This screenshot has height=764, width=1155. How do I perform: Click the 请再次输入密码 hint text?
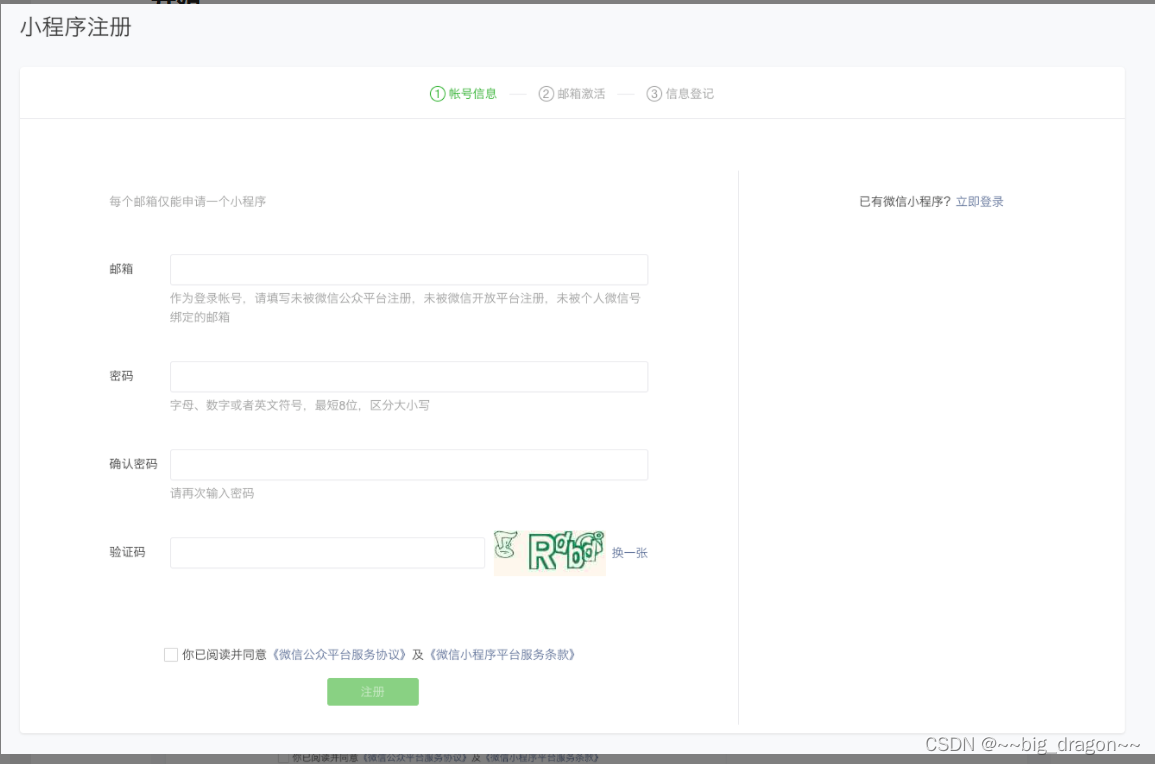tap(212, 494)
